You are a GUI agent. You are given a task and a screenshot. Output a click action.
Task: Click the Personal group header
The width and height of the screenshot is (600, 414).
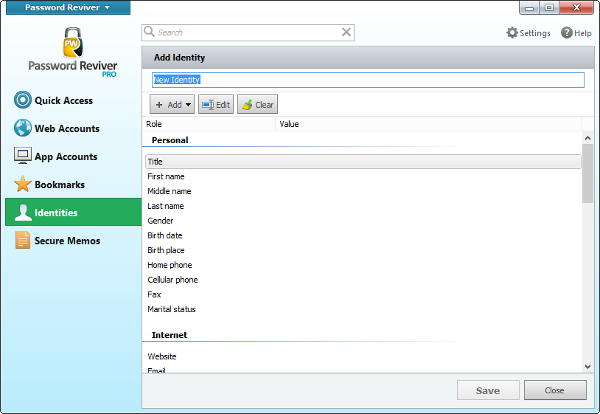pyautogui.click(x=170, y=140)
